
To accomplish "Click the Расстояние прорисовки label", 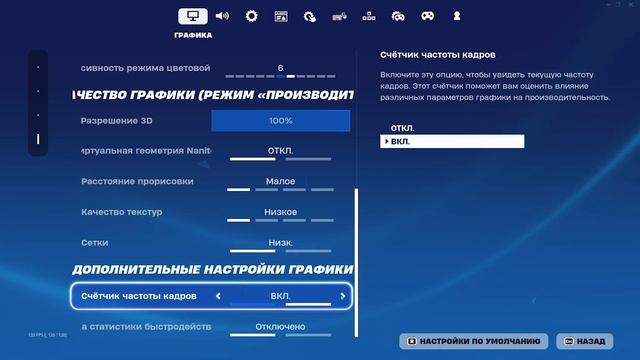I will click(x=137, y=181).
